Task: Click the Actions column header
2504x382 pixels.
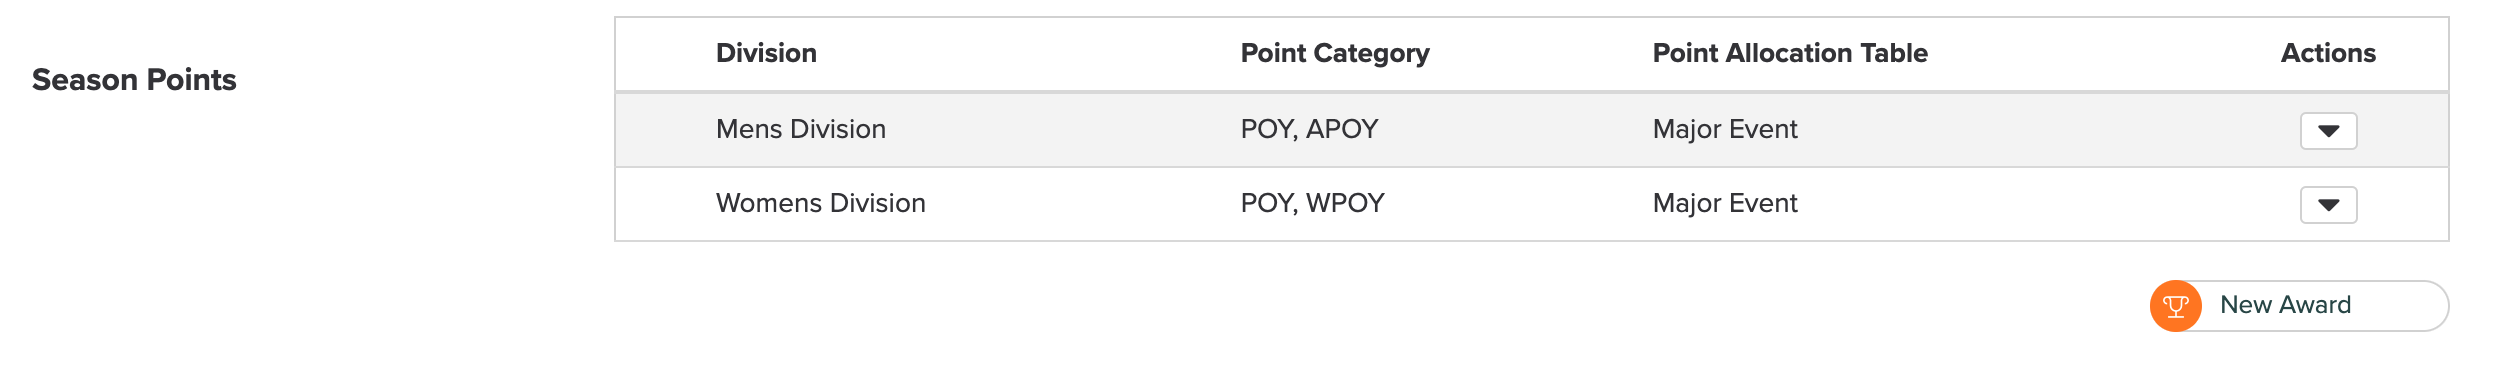Action: [2328, 53]
